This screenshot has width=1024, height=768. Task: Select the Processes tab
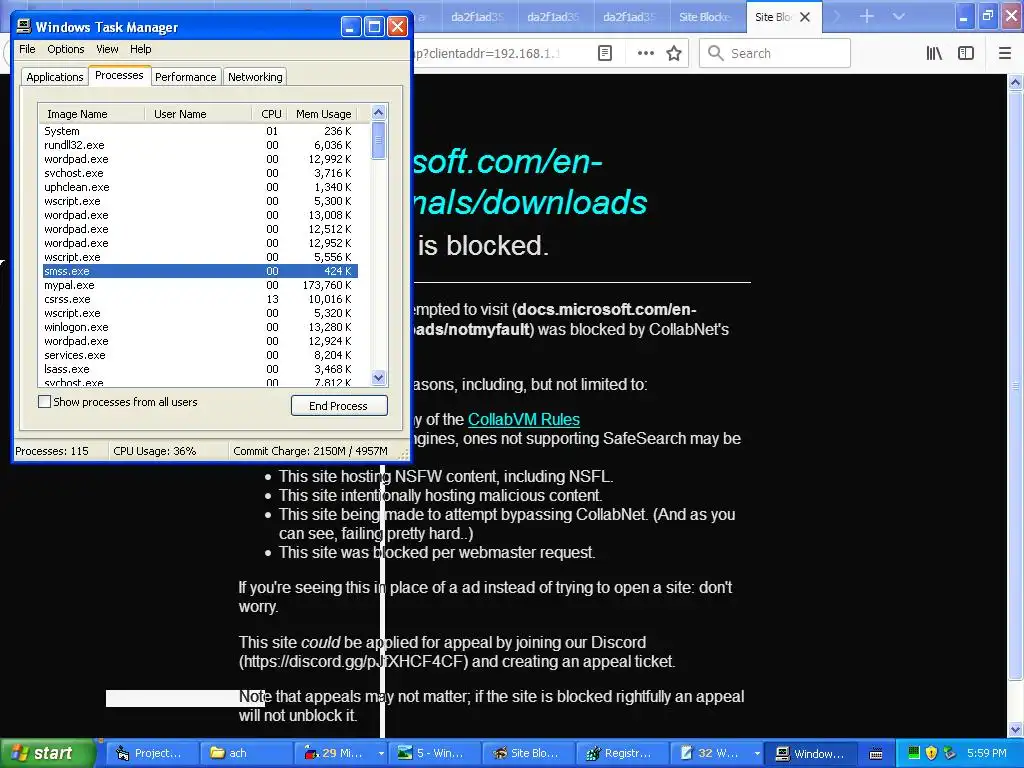(119, 75)
